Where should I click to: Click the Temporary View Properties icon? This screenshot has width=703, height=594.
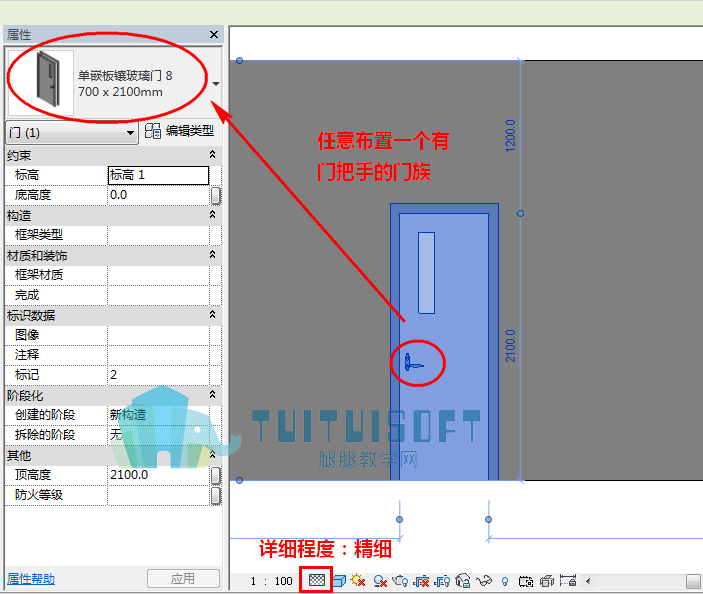pos(525,581)
